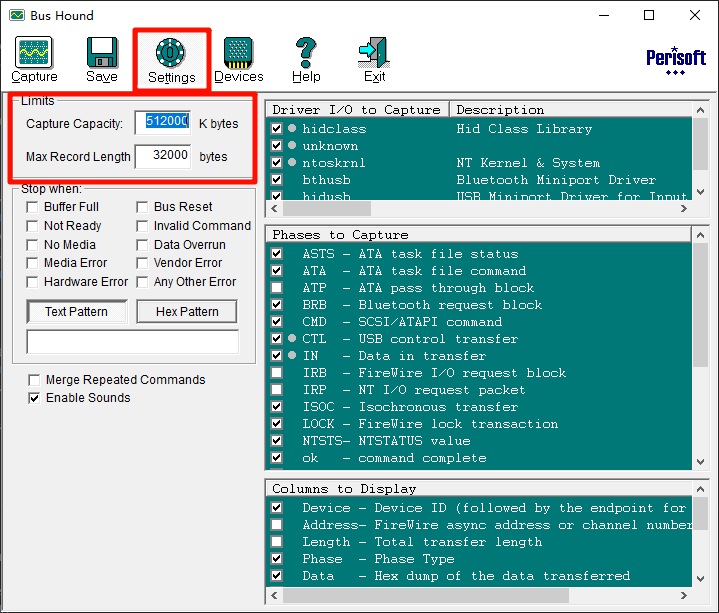Image resolution: width=719 pixels, height=613 pixels.
Task: Check Invalid Command checkbox
Action: click(x=142, y=226)
